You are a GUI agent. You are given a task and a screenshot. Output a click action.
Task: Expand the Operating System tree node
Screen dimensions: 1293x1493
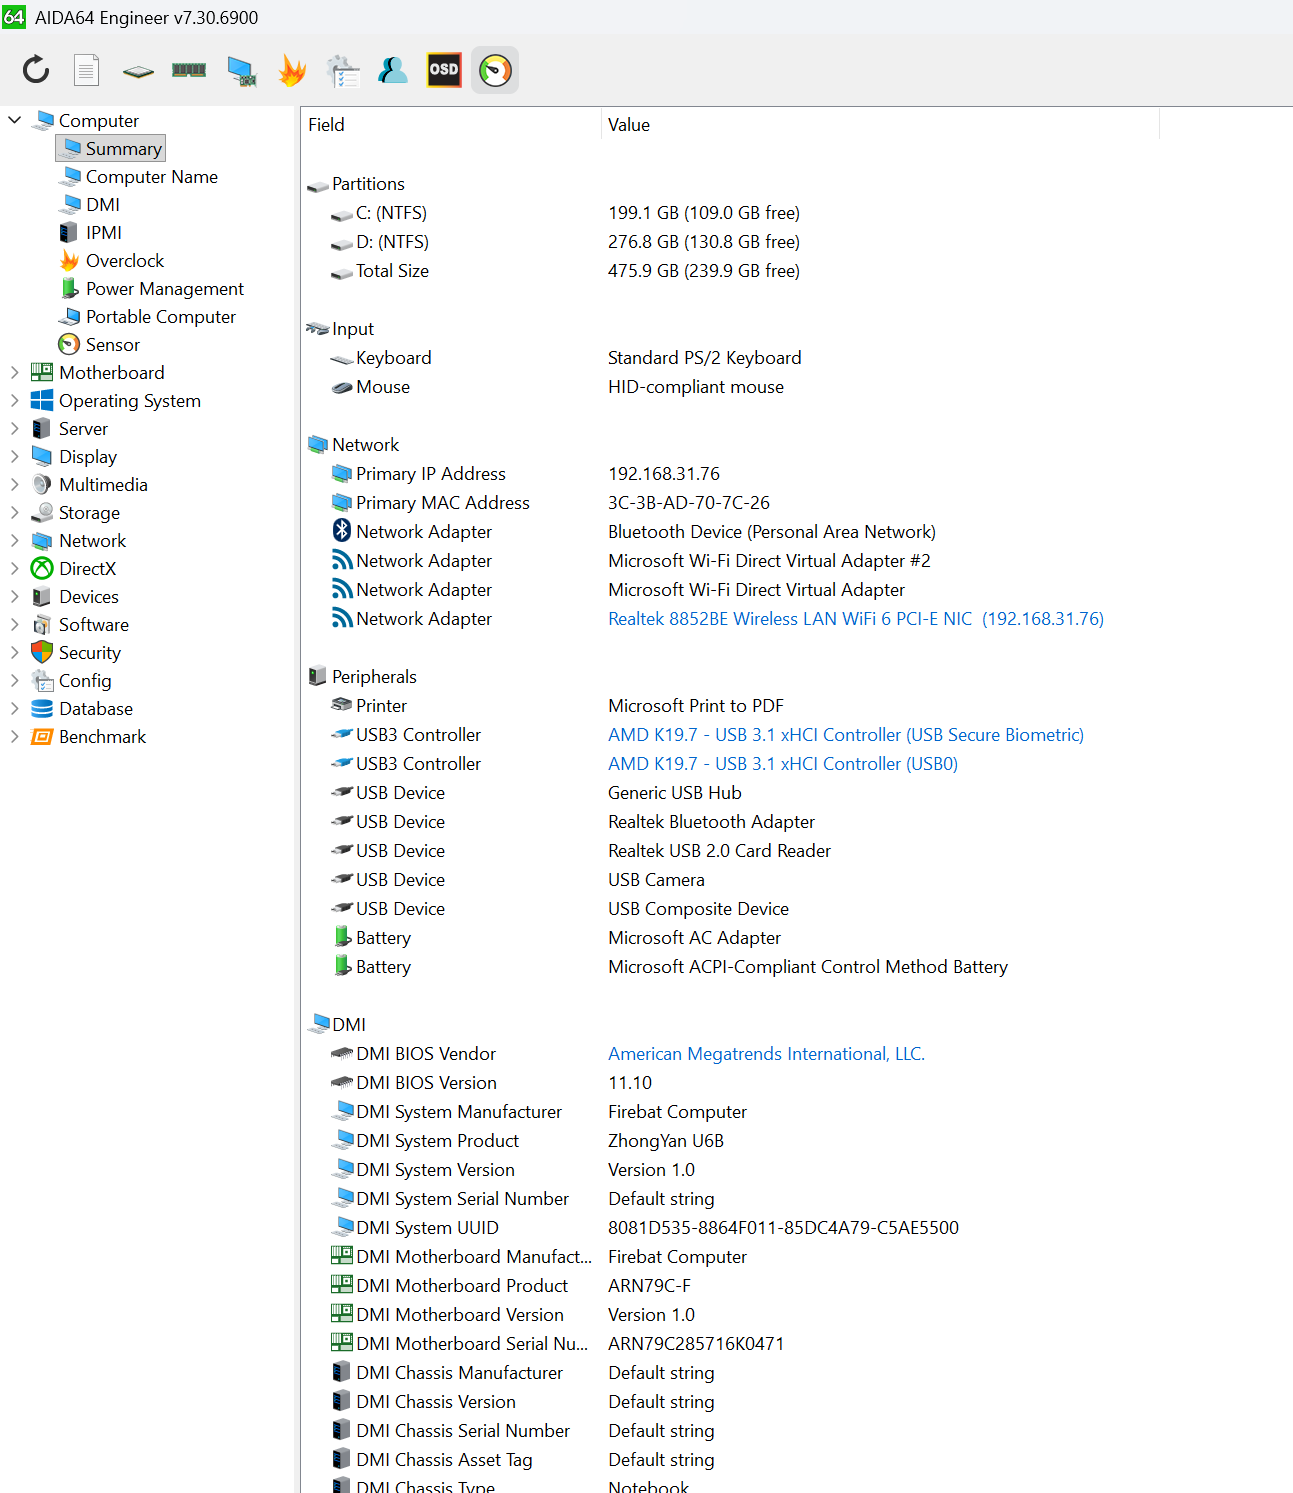coord(15,400)
